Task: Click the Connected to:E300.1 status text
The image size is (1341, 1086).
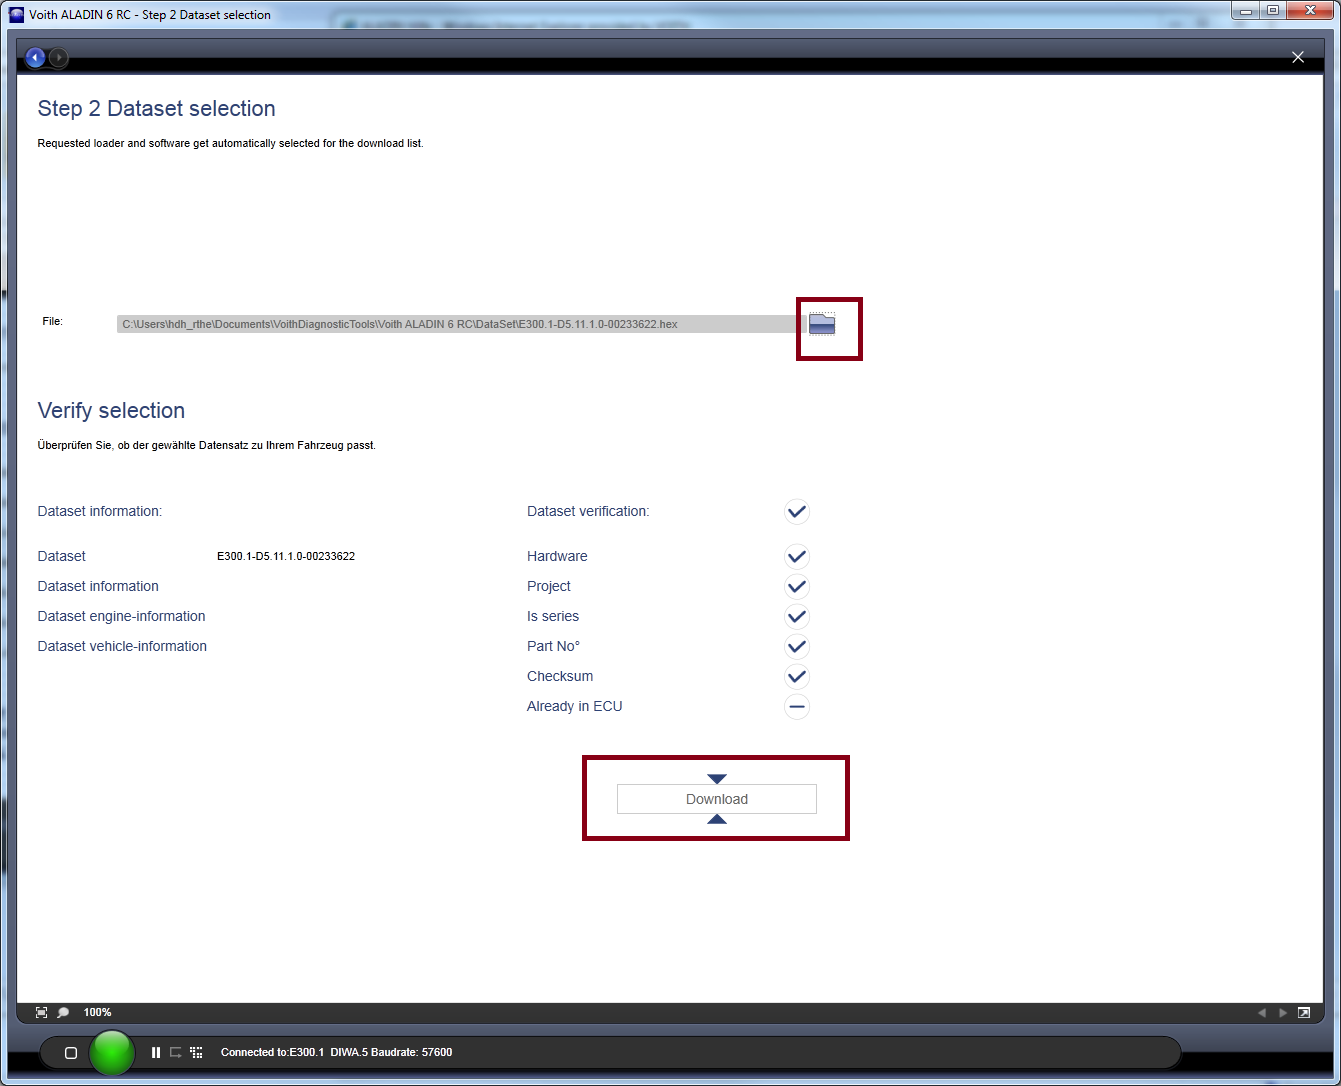Action: 272,1053
